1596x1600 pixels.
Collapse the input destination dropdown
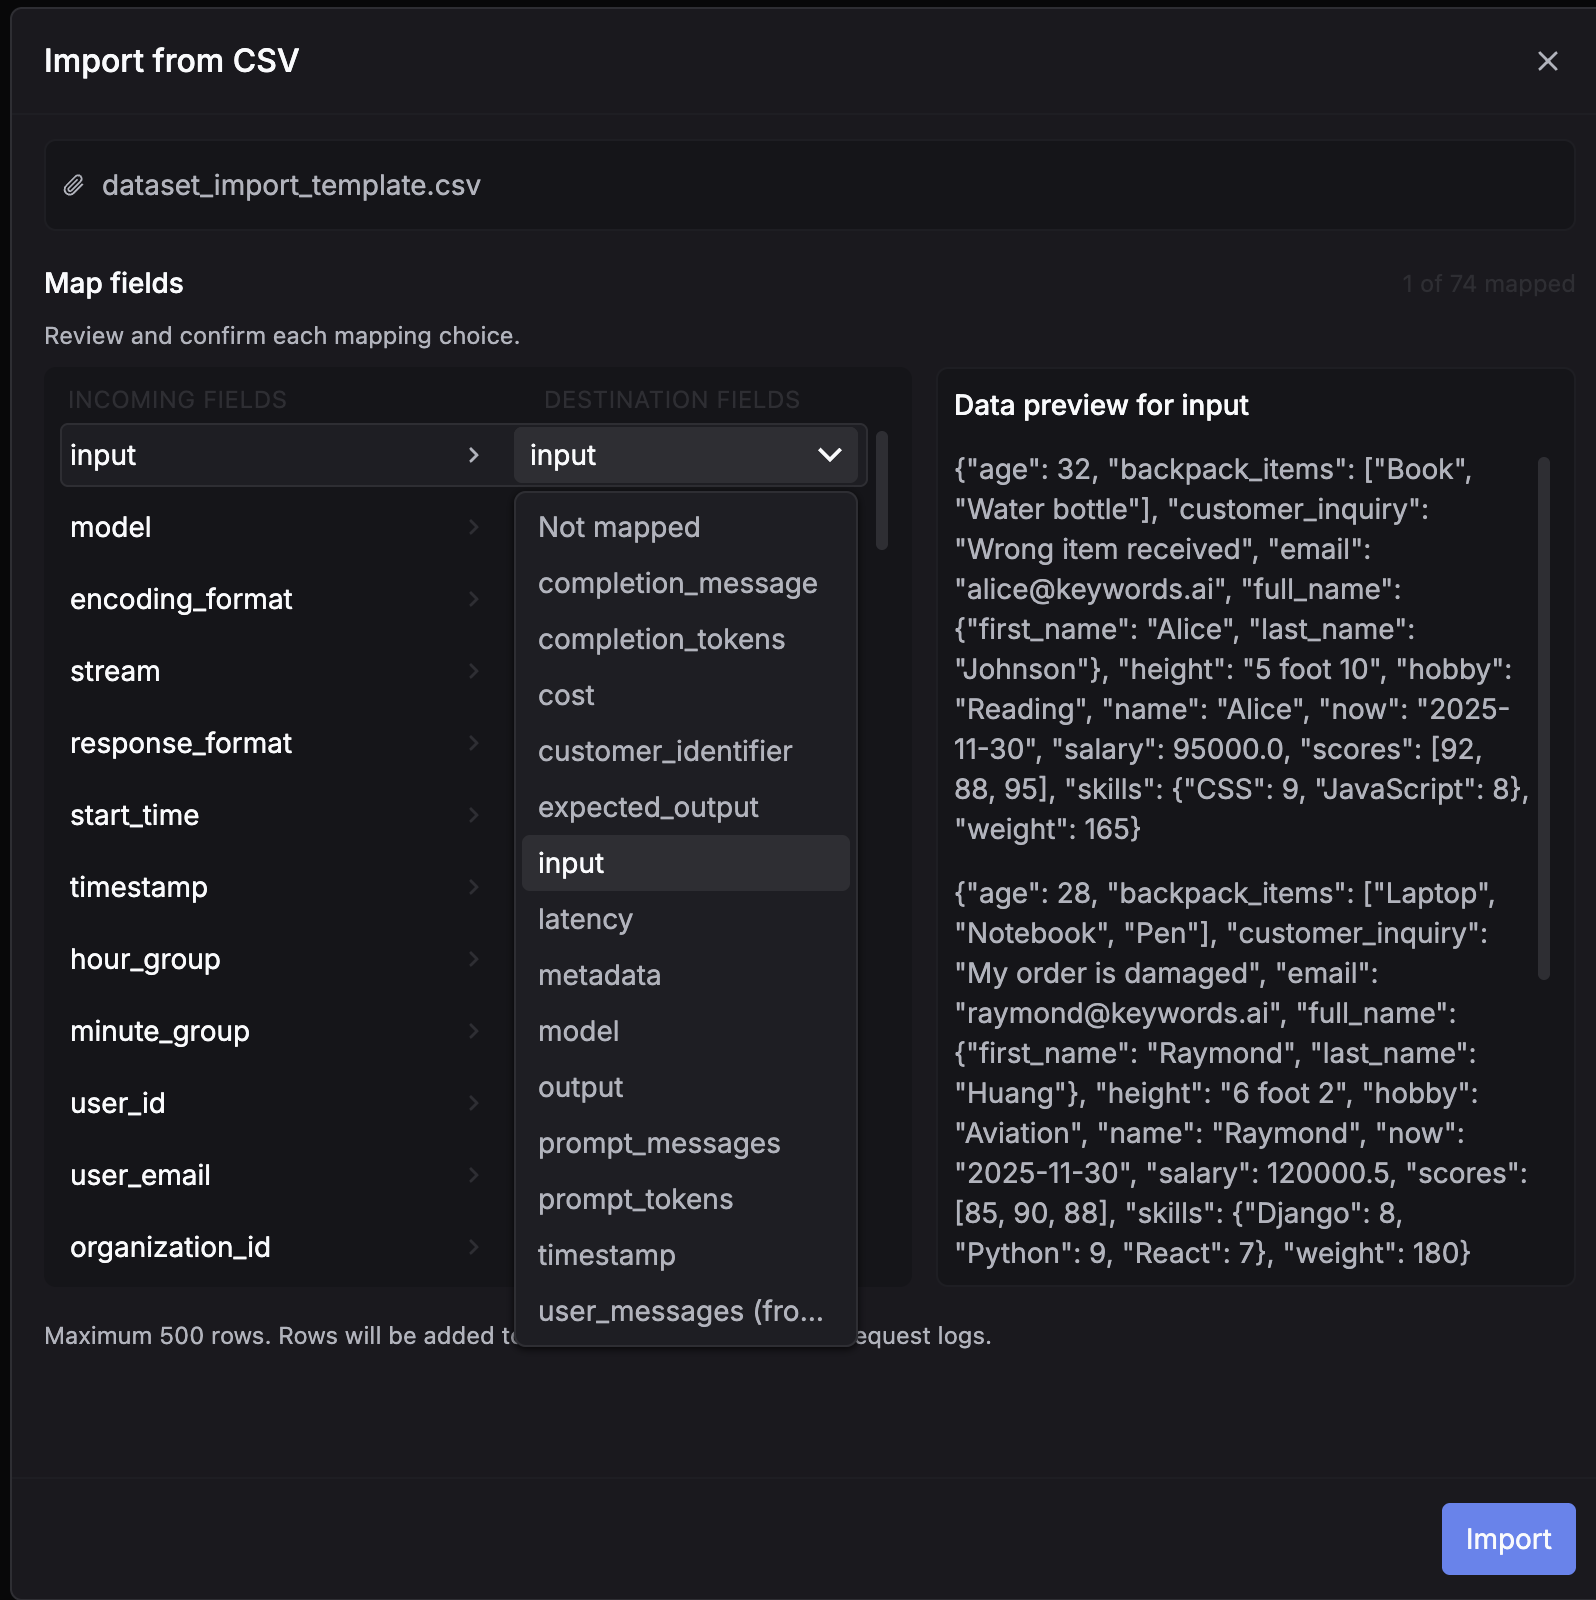point(829,455)
